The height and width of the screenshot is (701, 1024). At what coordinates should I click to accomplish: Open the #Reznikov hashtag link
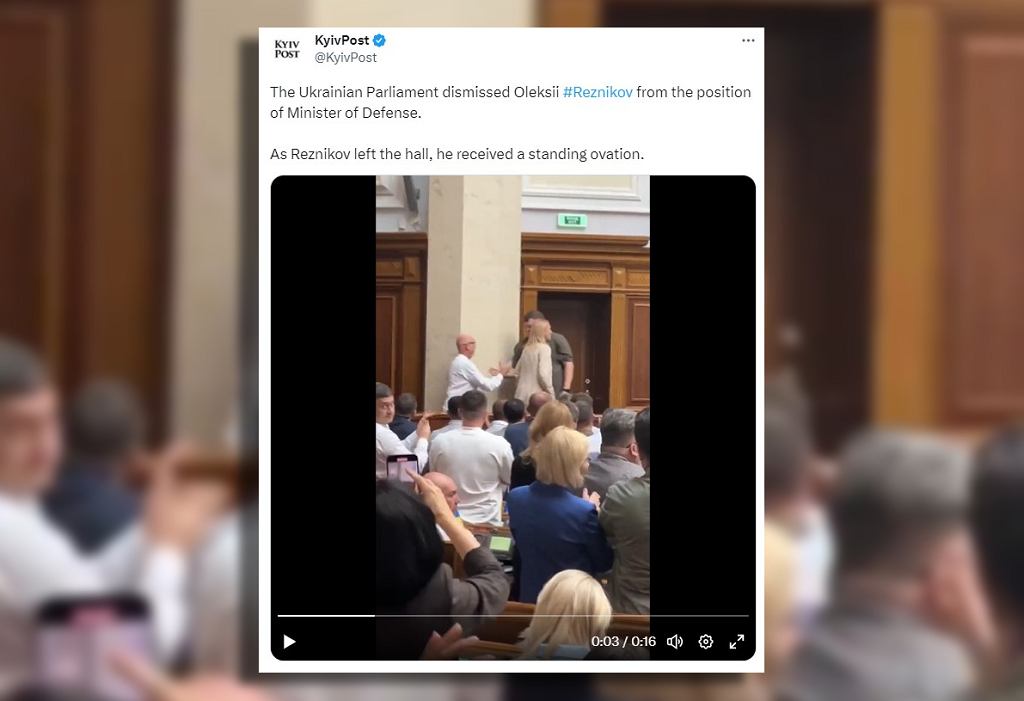pyautogui.click(x=598, y=92)
